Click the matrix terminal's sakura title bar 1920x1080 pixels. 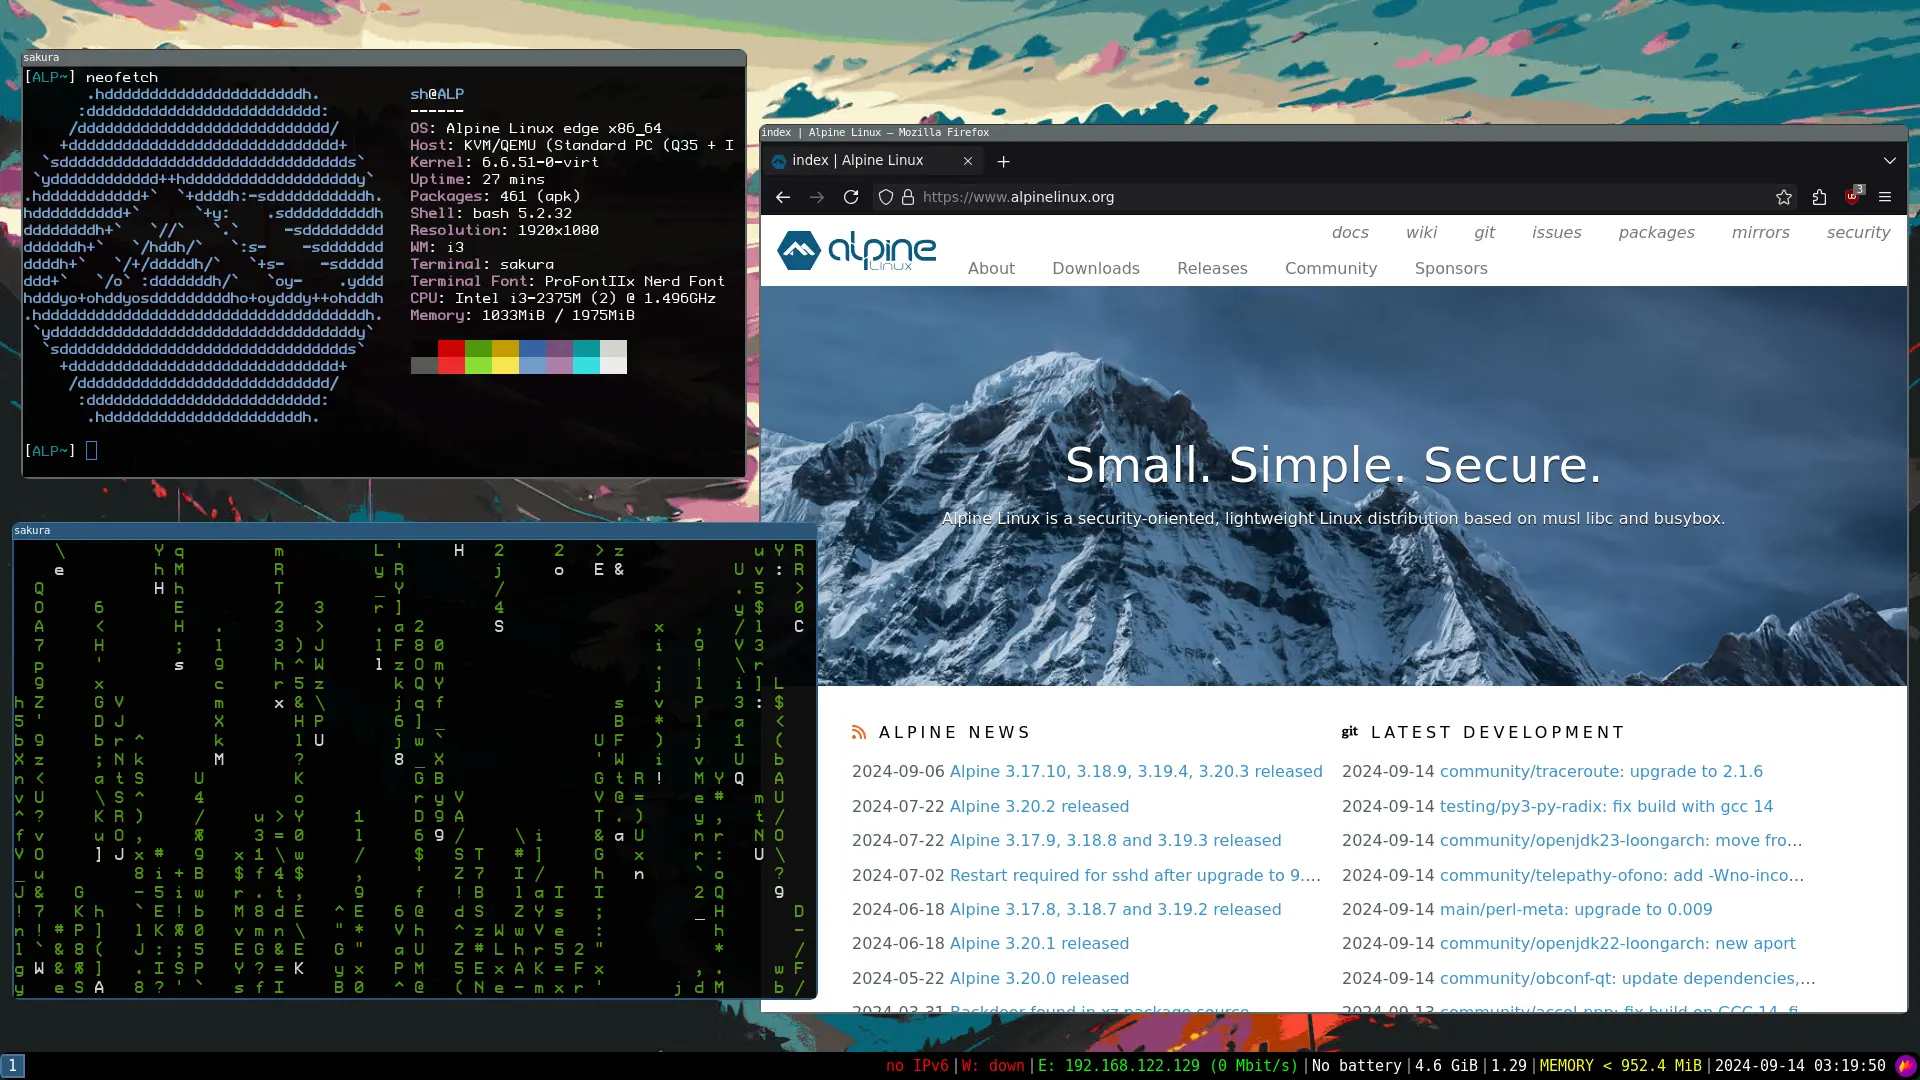[414, 531]
